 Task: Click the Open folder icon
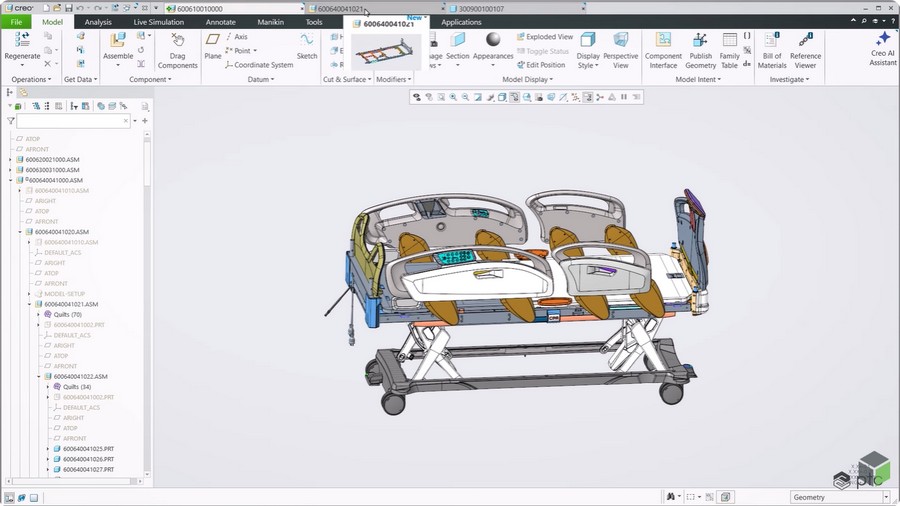click(x=57, y=8)
